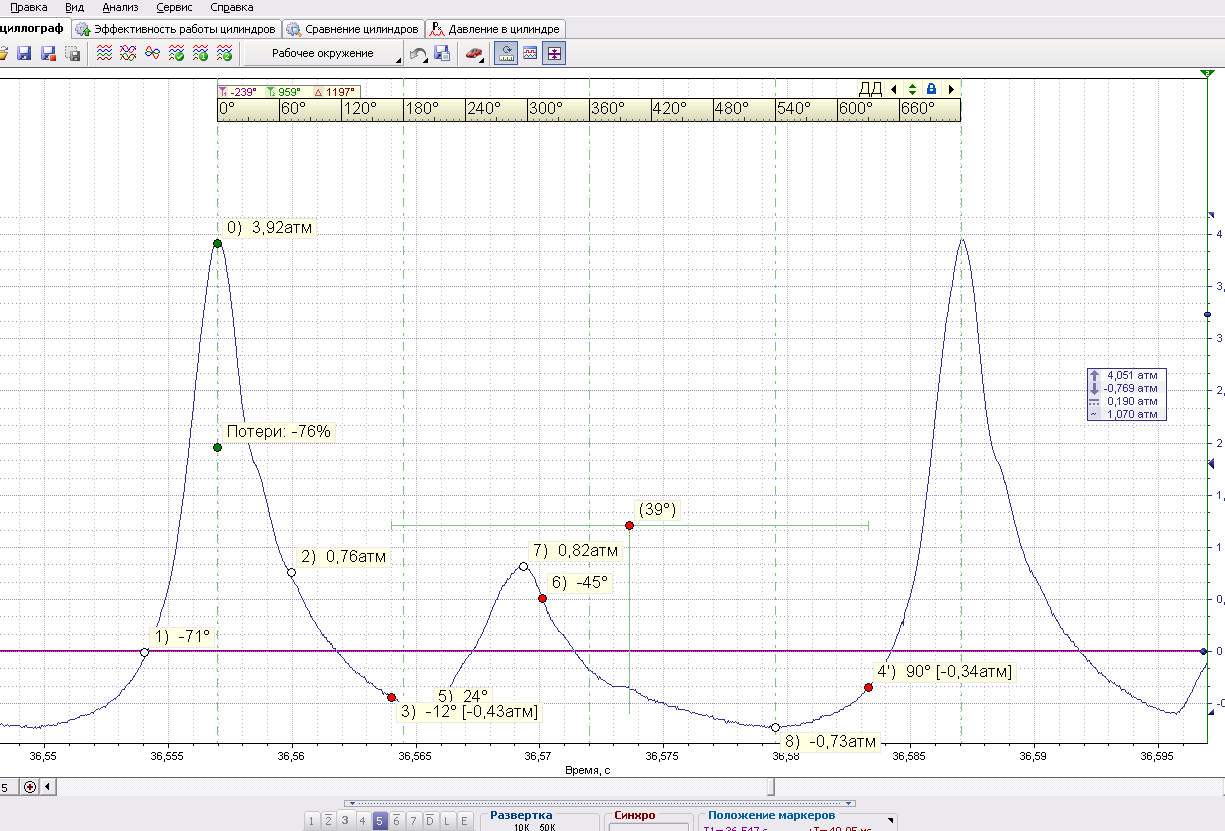Click the disk icon next to undo

coord(442,53)
